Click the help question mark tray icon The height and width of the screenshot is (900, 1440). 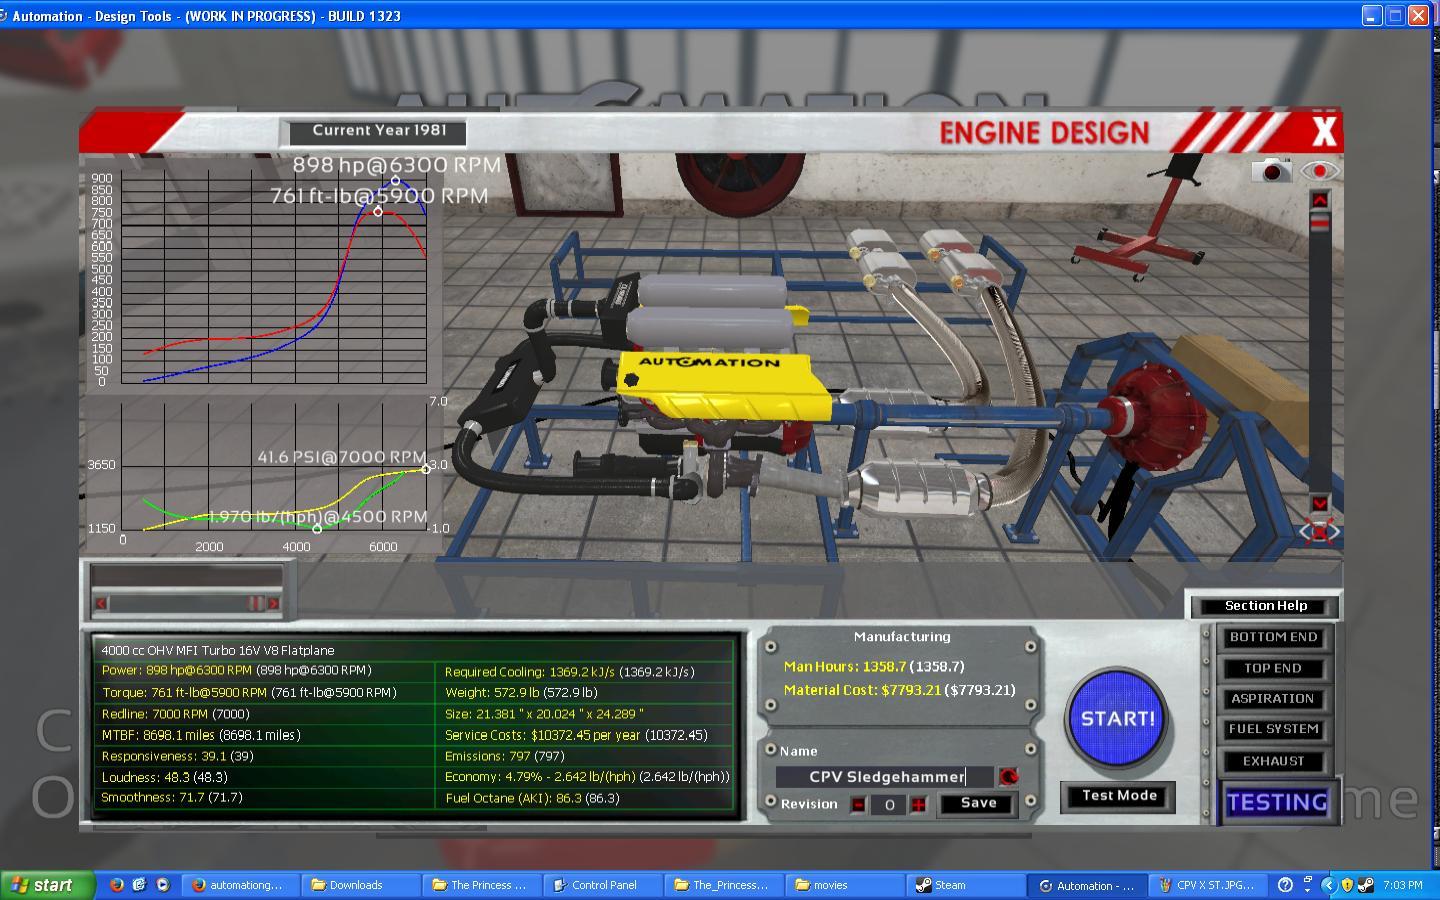coord(1286,885)
